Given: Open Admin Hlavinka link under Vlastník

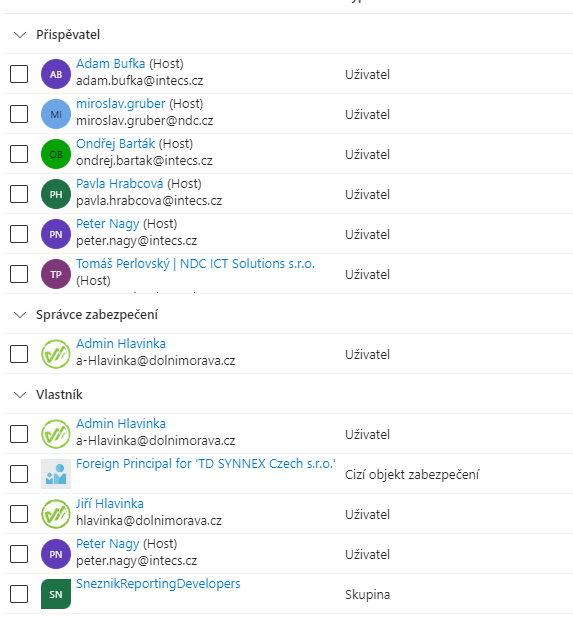Looking at the screenshot, I should pyautogui.click(x=121, y=424).
